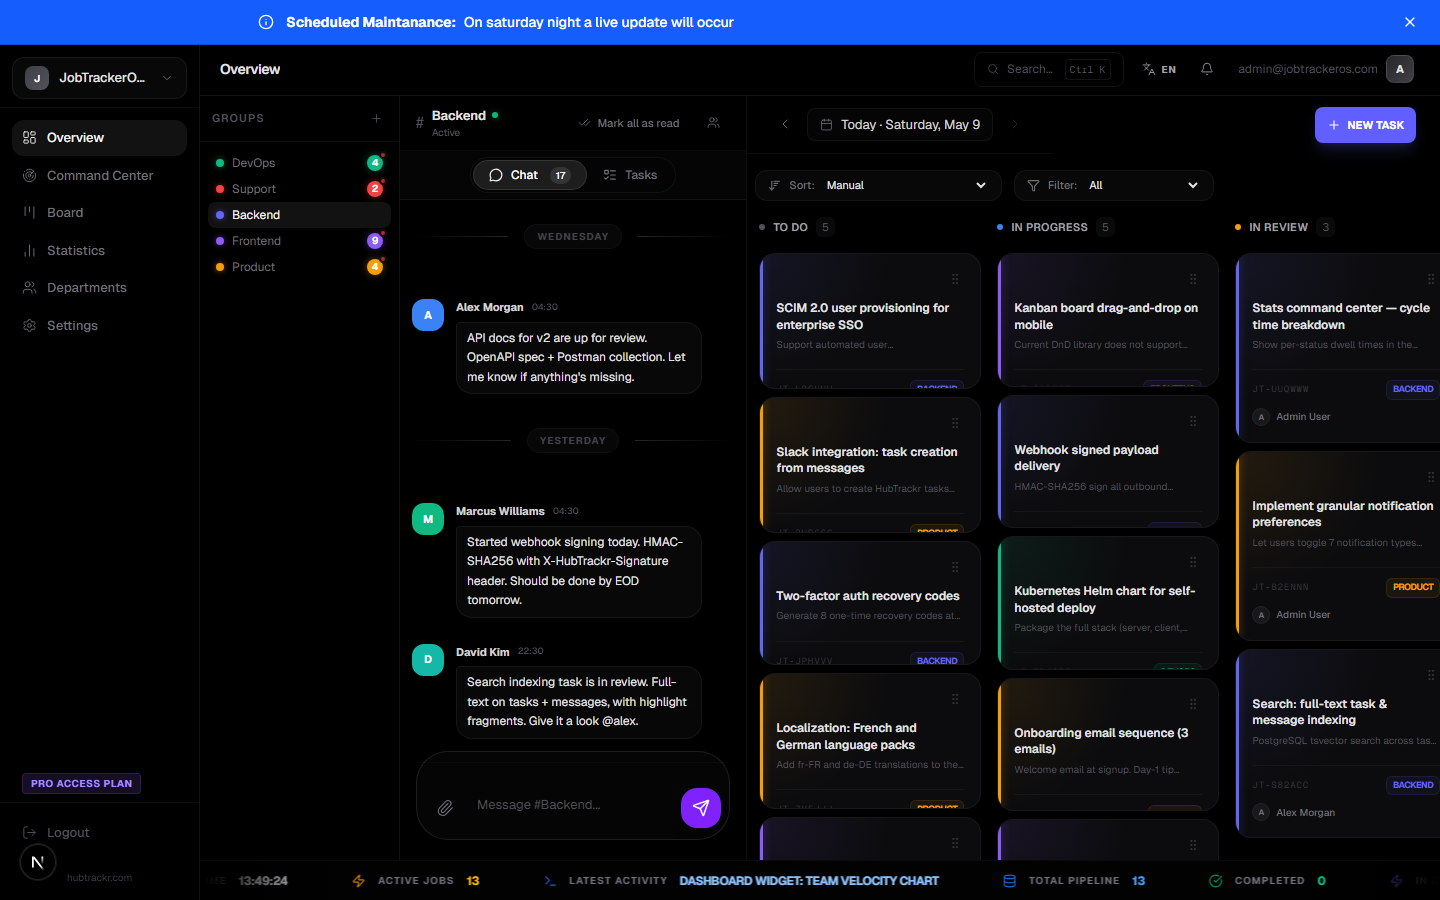Click Alex Morgan's blue avatar
The width and height of the screenshot is (1440, 900).
[x=428, y=315]
